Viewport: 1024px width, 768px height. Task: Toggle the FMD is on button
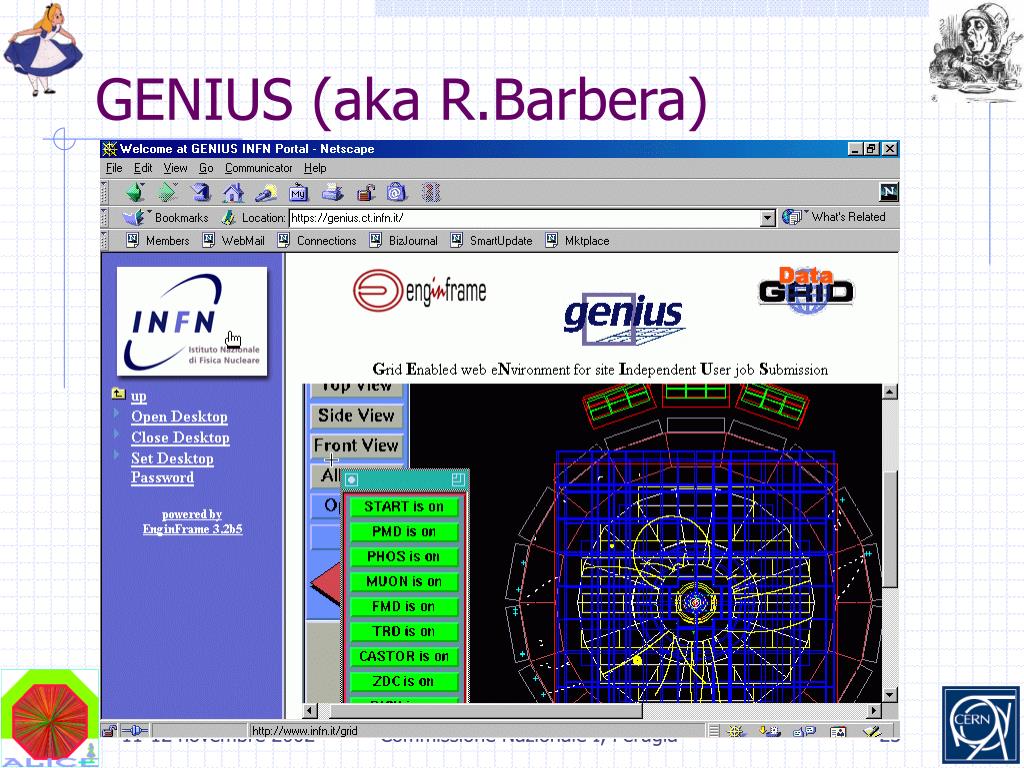pos(404,606)
